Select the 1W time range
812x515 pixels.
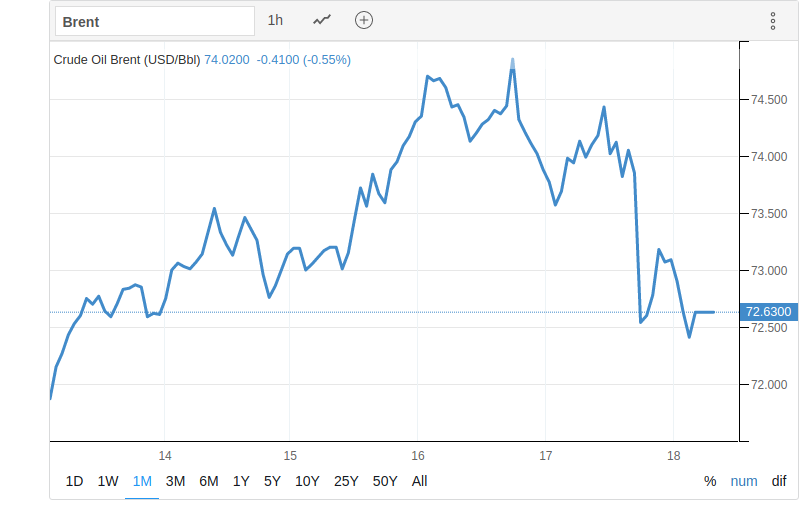108,481
